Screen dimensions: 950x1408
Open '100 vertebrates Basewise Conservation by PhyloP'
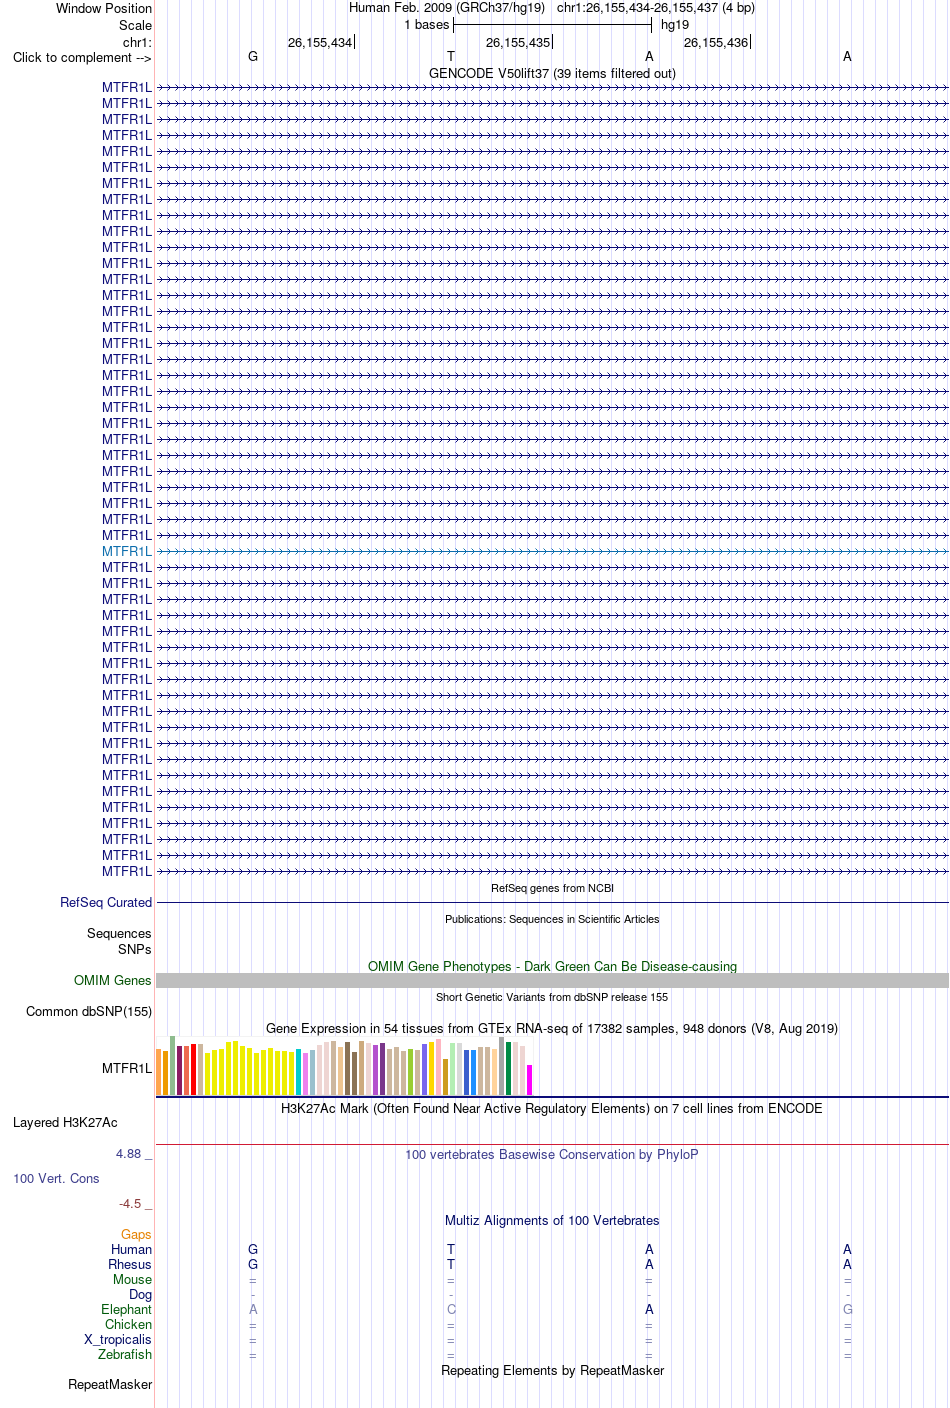[x=552, y=1154]
